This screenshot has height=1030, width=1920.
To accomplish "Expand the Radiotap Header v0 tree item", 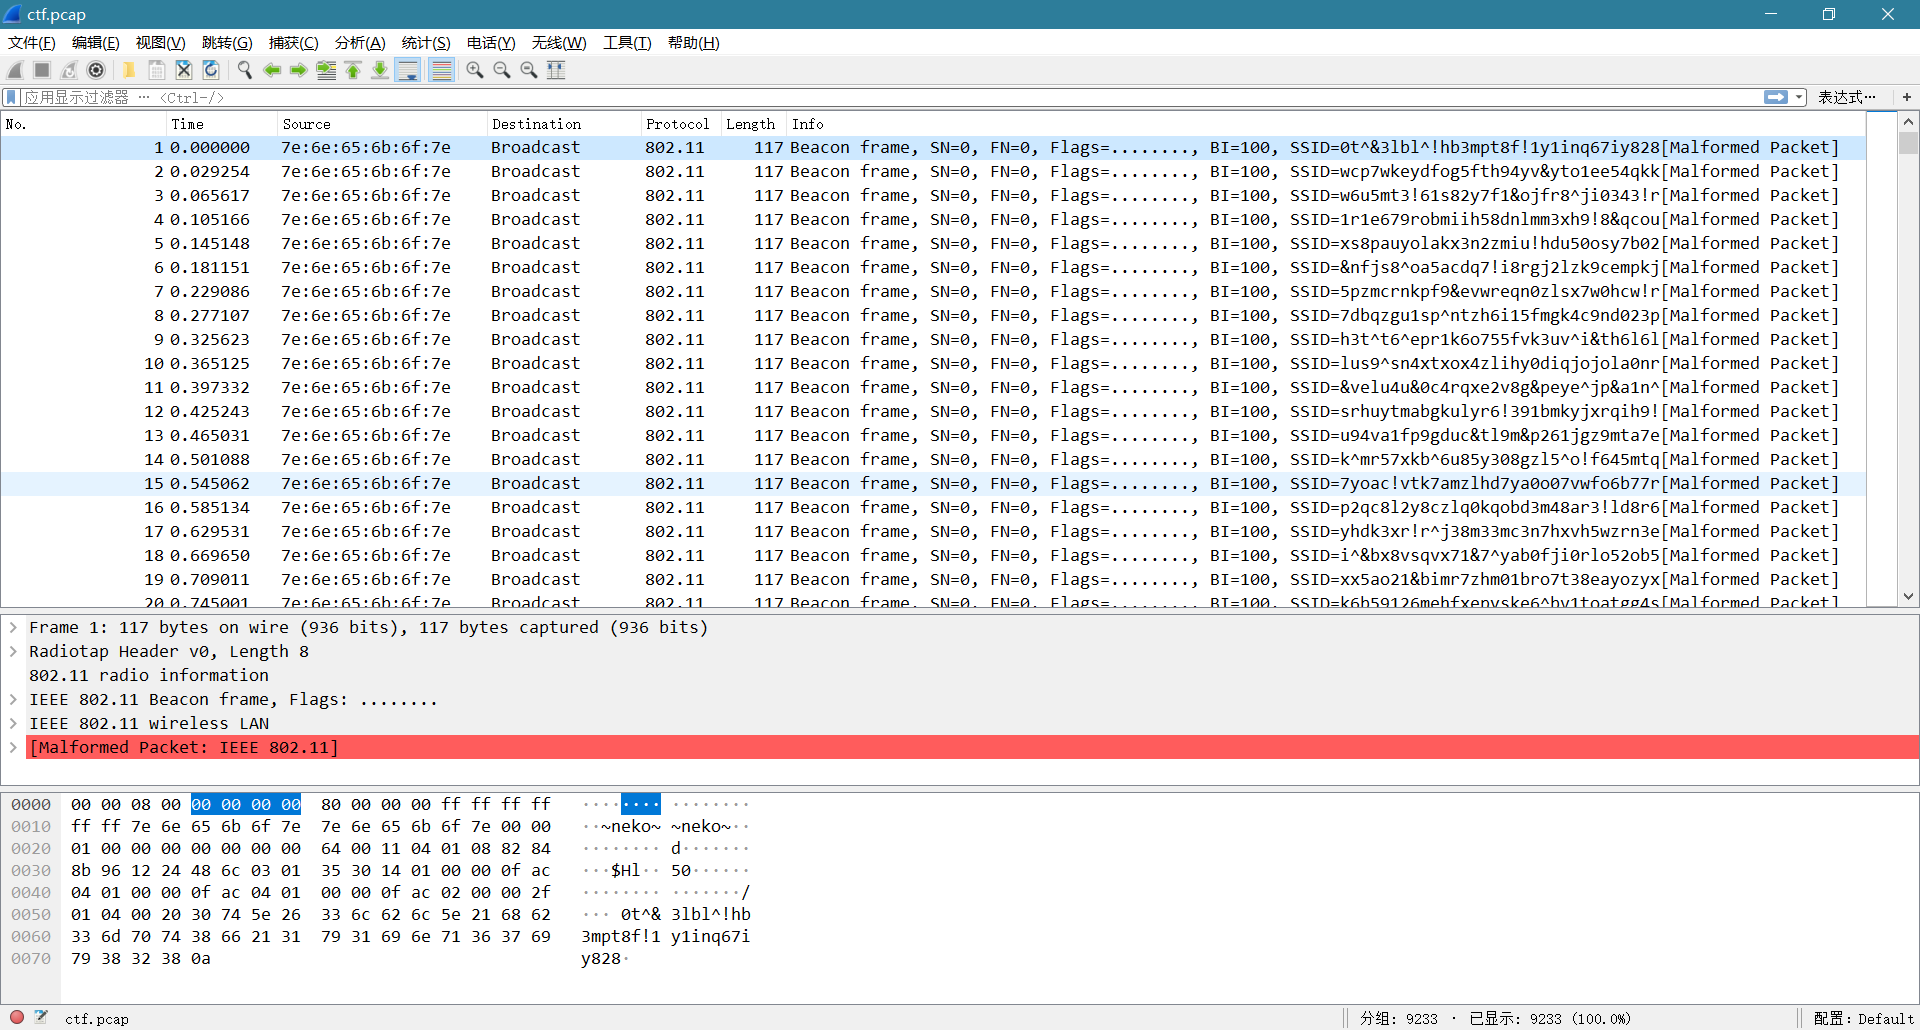I will pyautogui.click(x=13, y=651).
